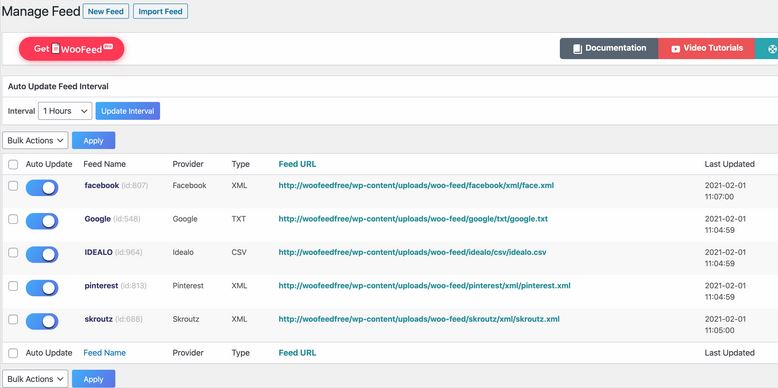
Task: Click the 2021-02-01 11:07:00 timestamp
Action: point(725,191)
